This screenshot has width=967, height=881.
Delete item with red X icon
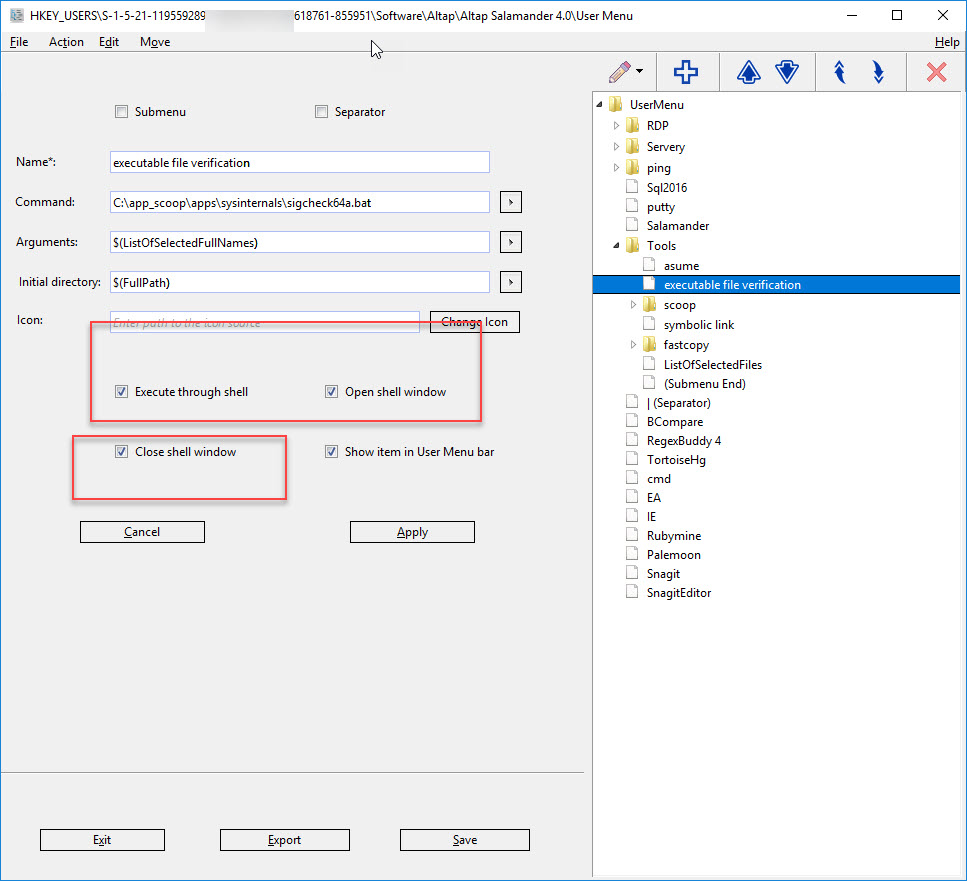tap(936, 72)
